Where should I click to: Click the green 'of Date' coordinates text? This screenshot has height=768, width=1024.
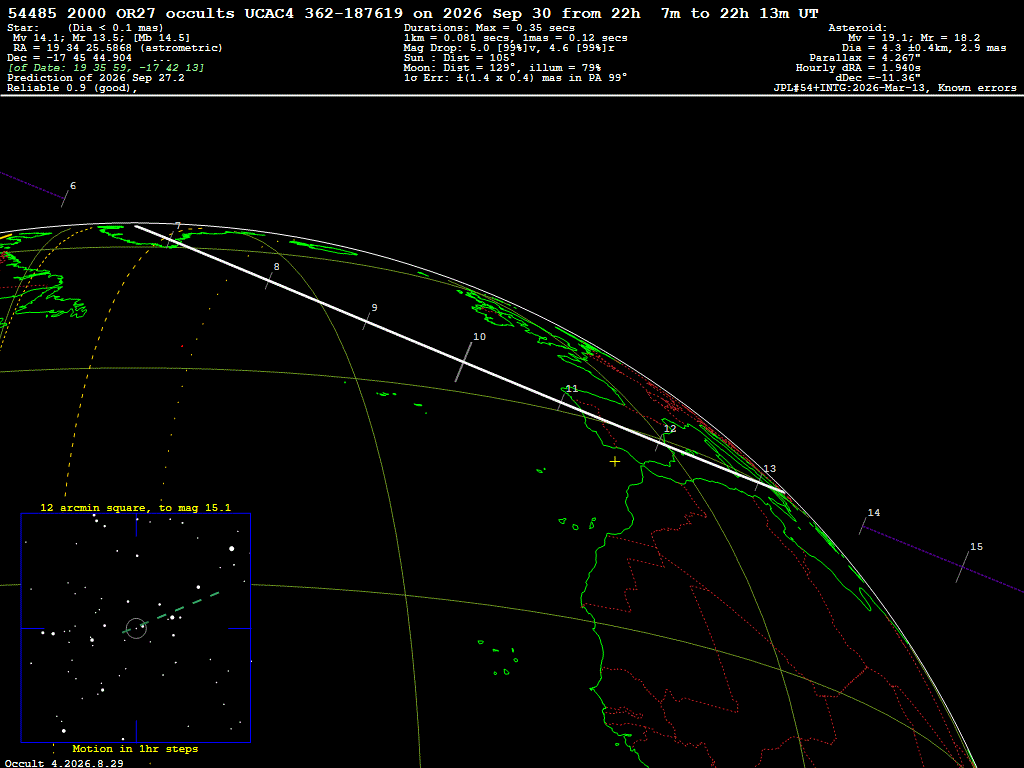[106, 68]
